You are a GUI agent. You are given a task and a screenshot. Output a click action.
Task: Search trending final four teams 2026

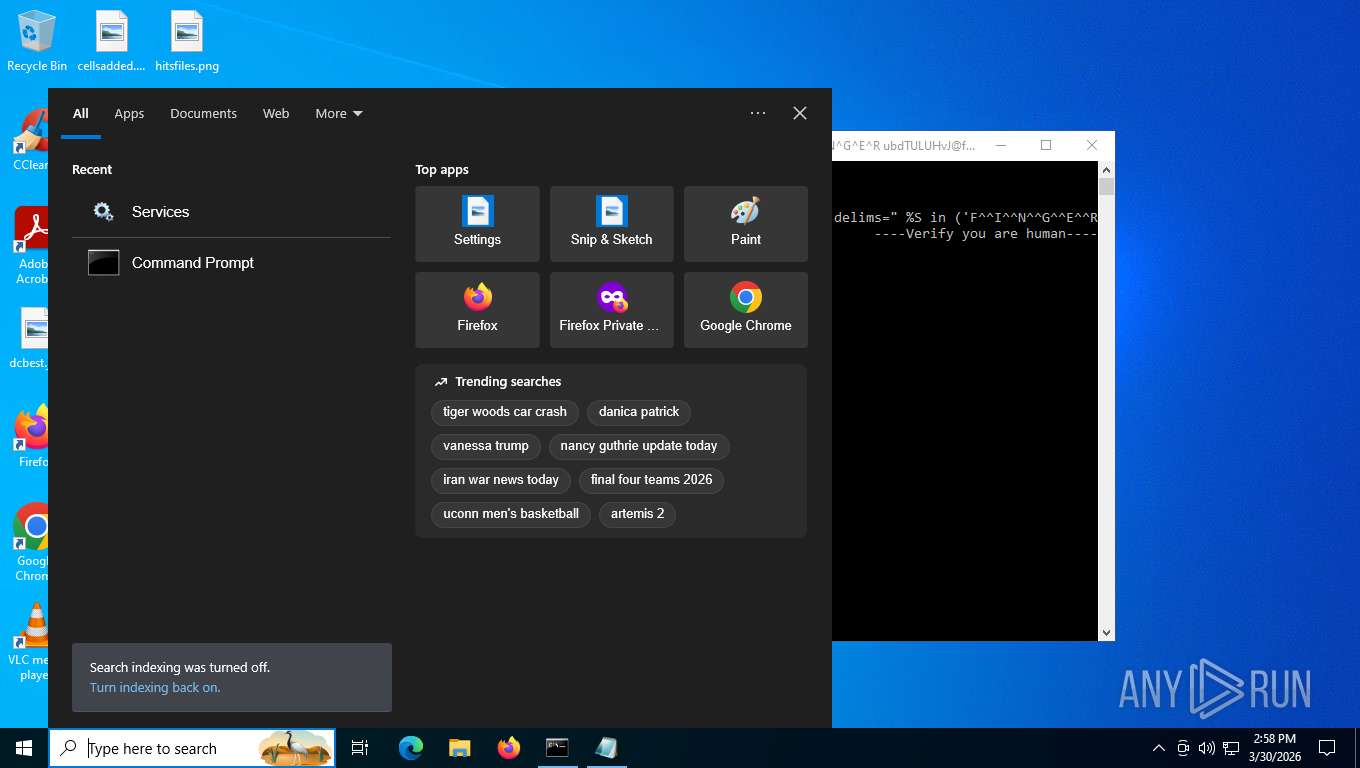[x=651, y=480]
